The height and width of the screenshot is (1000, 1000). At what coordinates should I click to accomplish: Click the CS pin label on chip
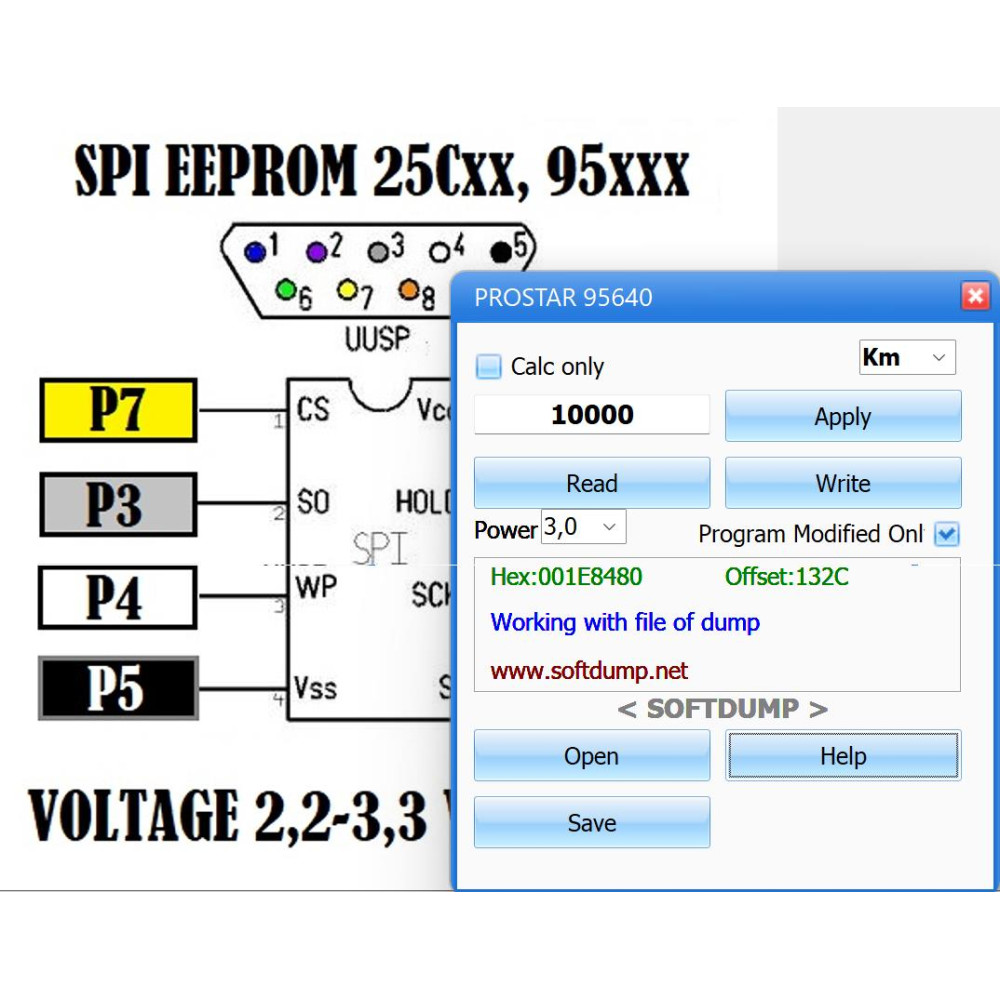coord(312,409)
